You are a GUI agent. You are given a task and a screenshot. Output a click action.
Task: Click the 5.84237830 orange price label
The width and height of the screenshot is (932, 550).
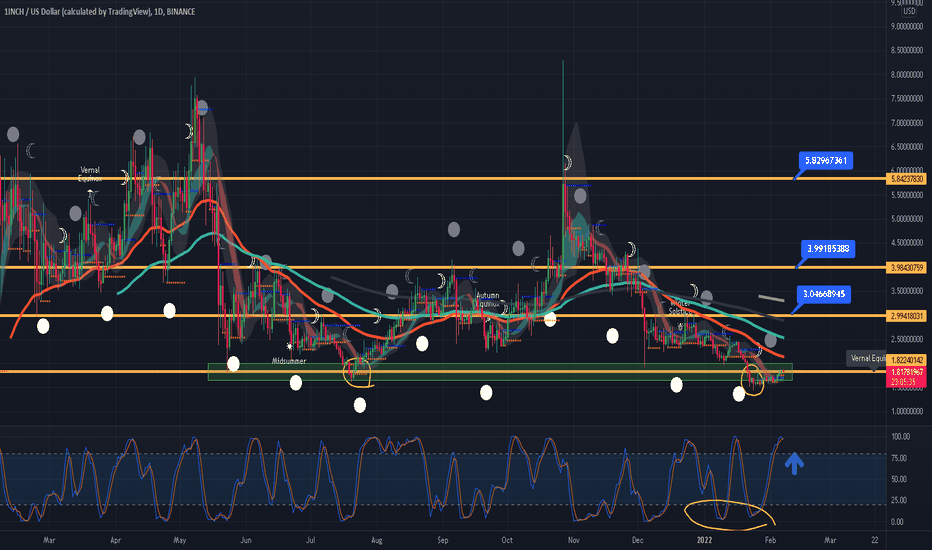908,178
